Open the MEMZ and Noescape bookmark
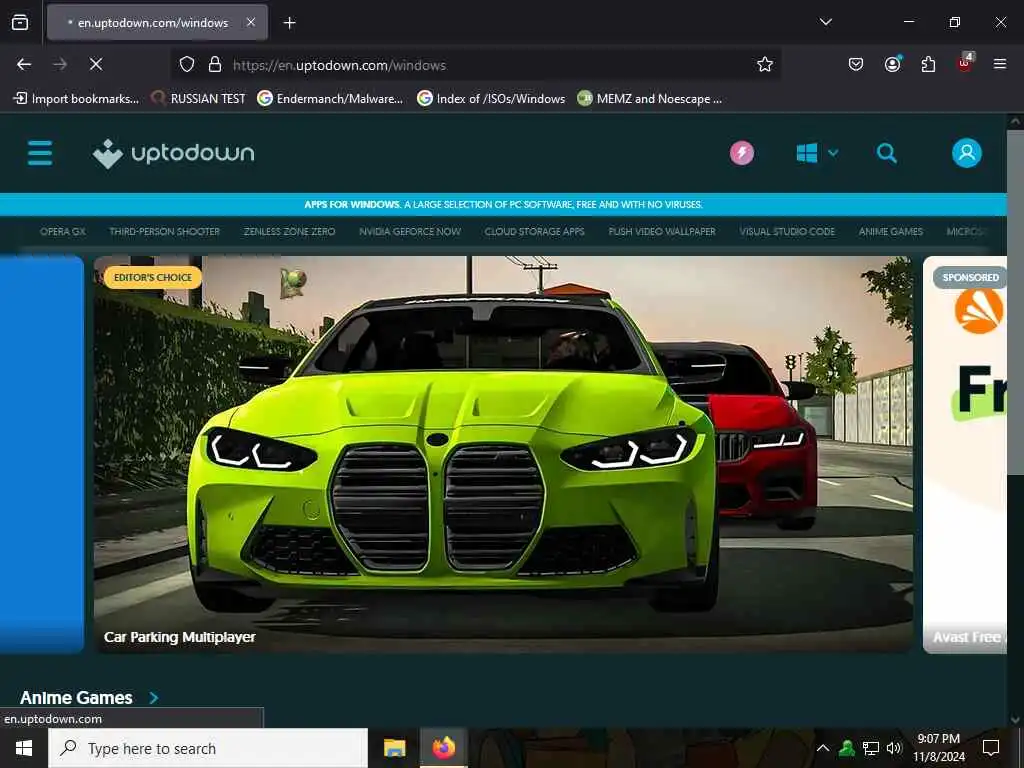 (650, 99)
